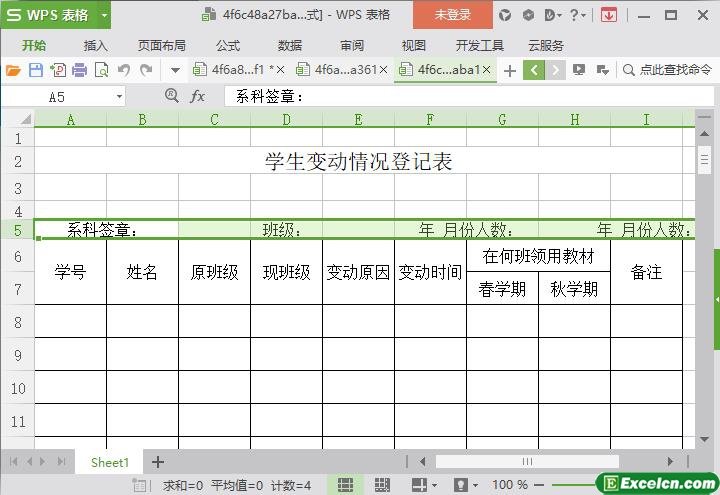
Task: Click the fx insert function icon
Action: tap(197, 96)
